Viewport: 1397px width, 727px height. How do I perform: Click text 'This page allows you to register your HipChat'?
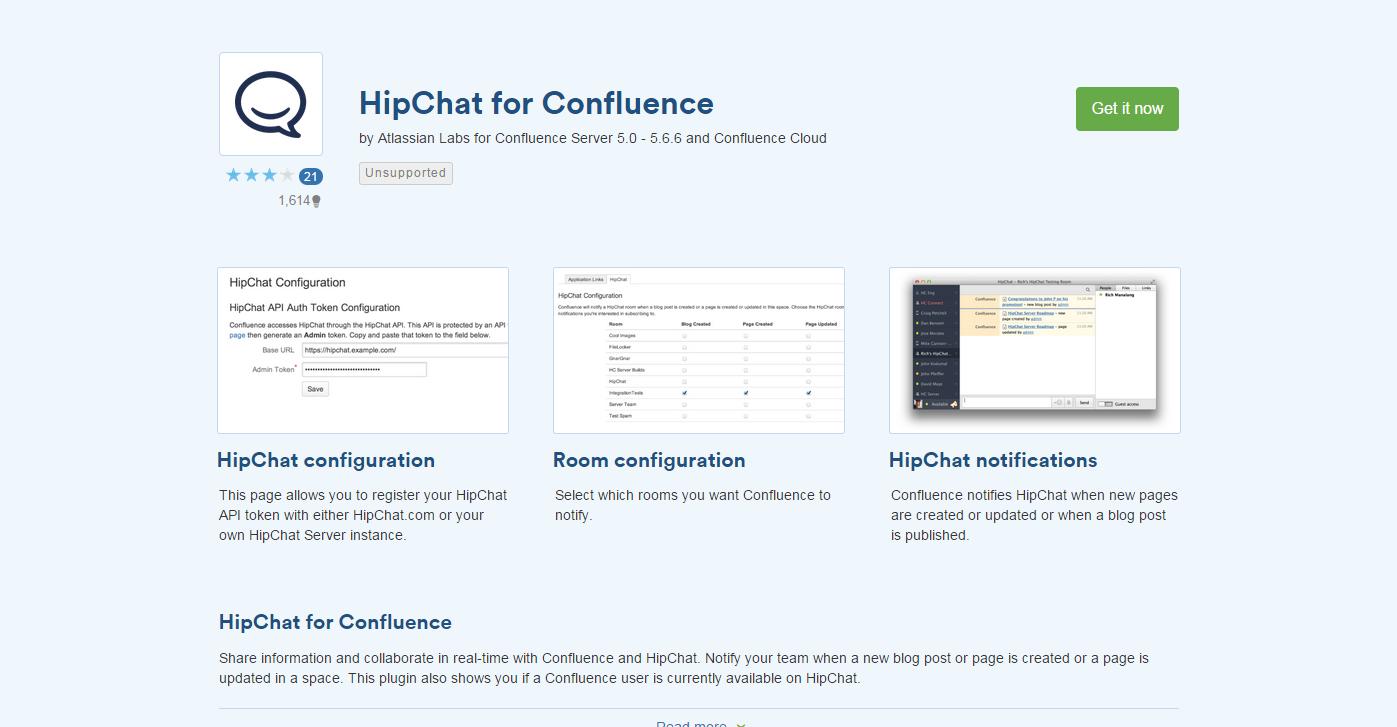(363, 495)
